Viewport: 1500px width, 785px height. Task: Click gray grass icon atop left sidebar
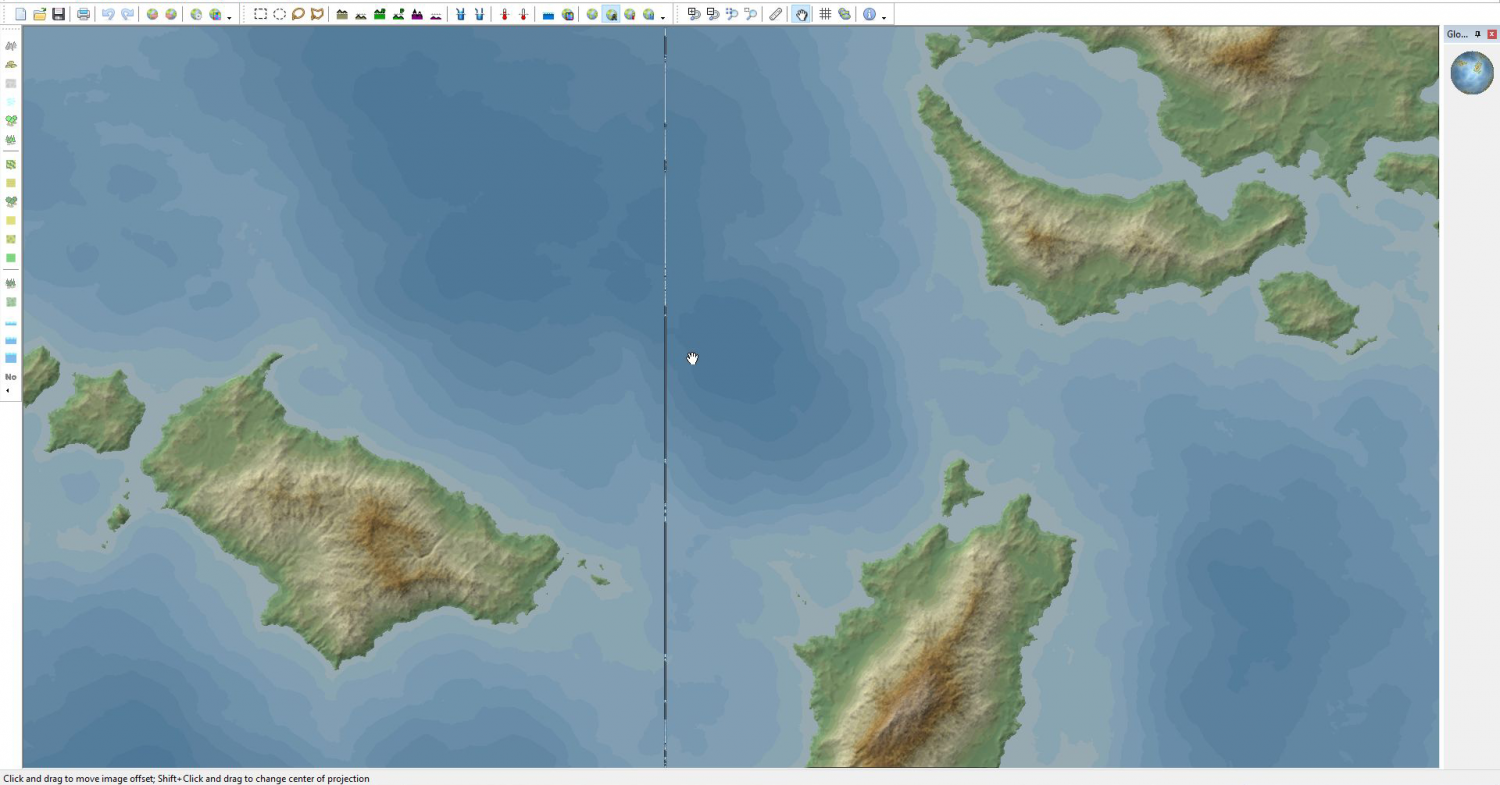click(x=11, y=46)
